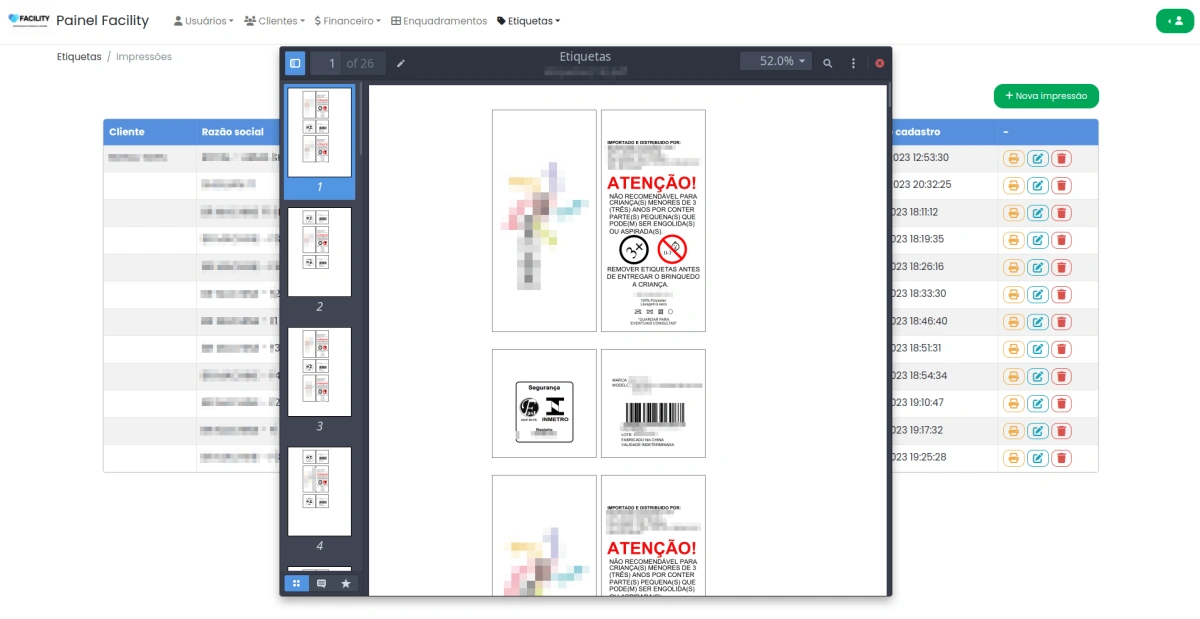Click the Etiquetas breadcrumb link
This screenshot has height=619, width=1200.
coord(79,57)
